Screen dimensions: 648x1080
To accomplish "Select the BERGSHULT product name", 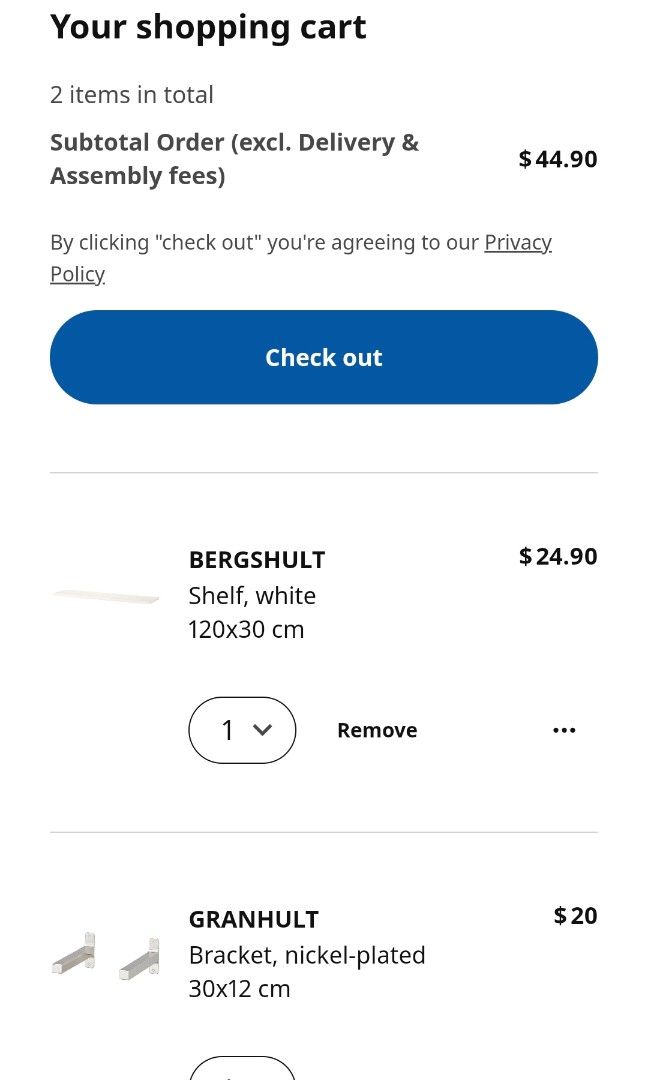I will pyautogui.click(x=257, y=560).
